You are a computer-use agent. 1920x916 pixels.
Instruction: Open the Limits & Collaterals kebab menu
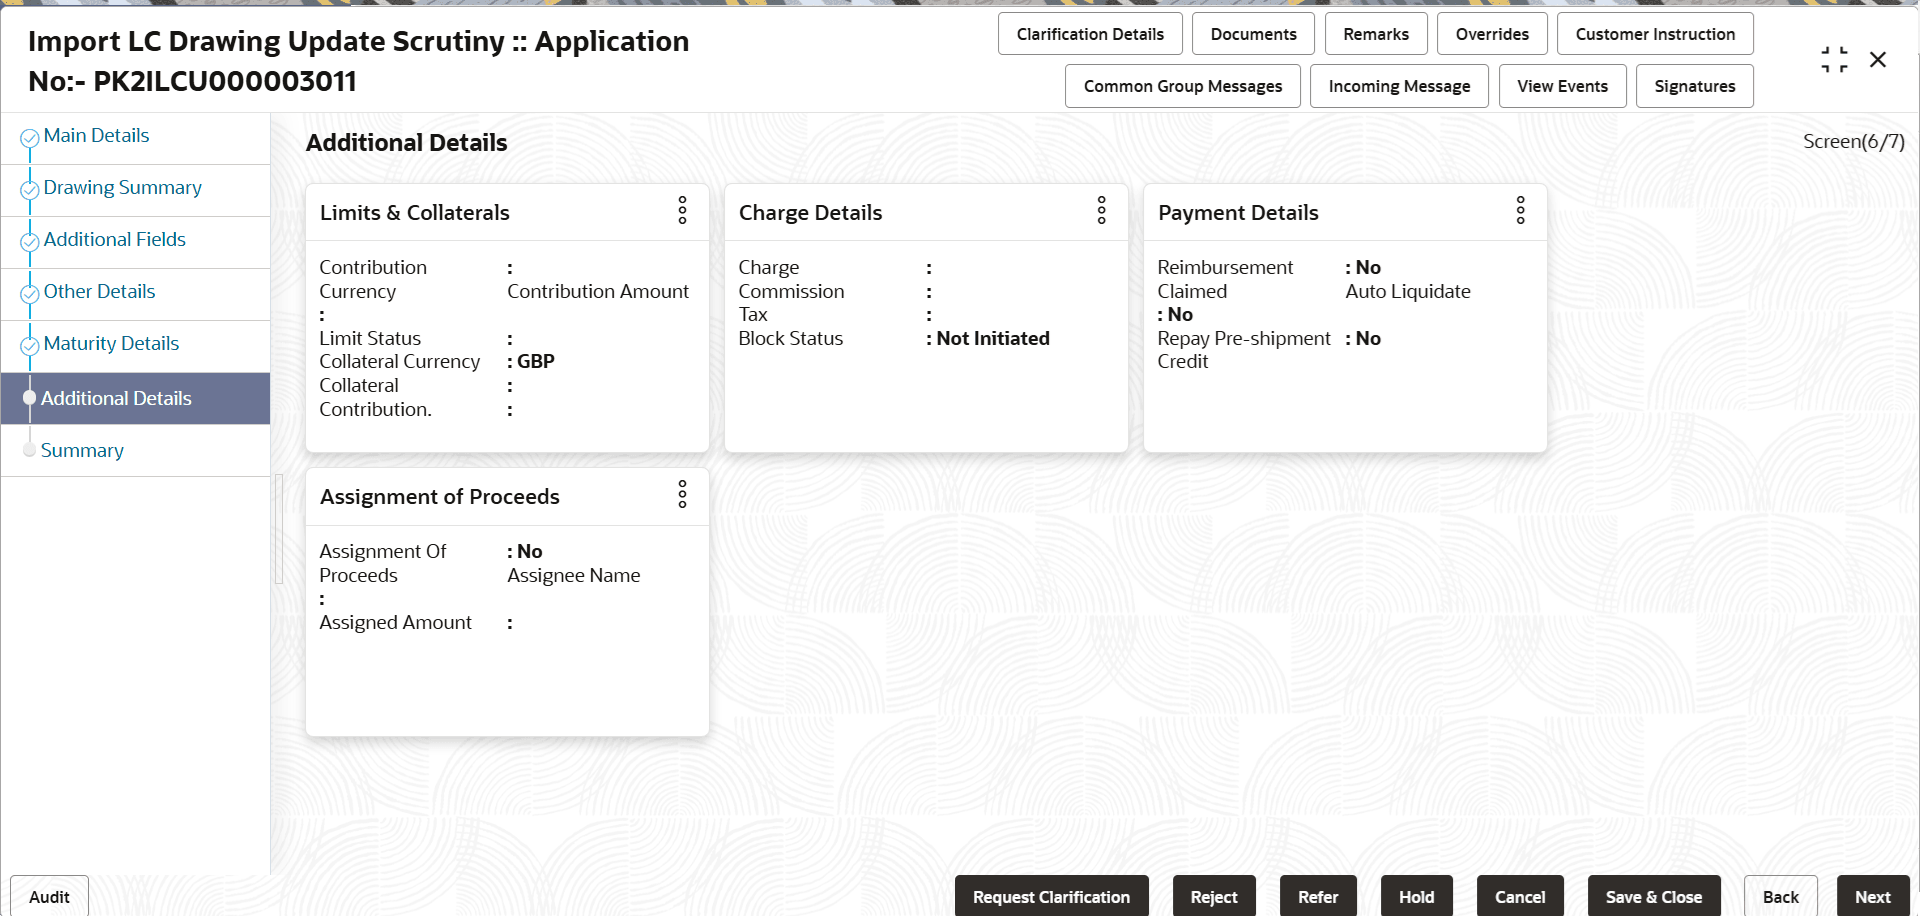(x=682, y=210)
